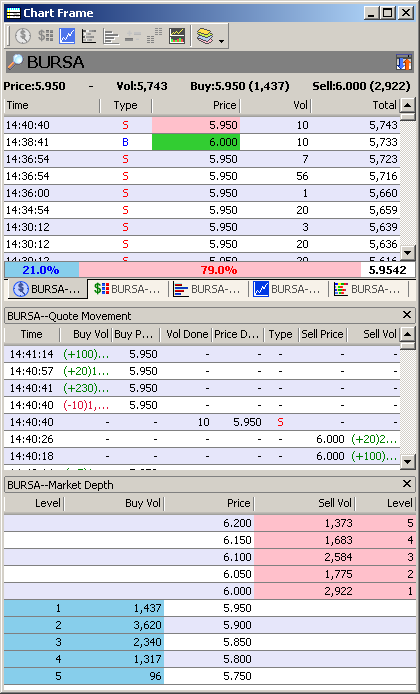Click buy volume 2,340 at price 5.850
420x694 pixels.
148,642
